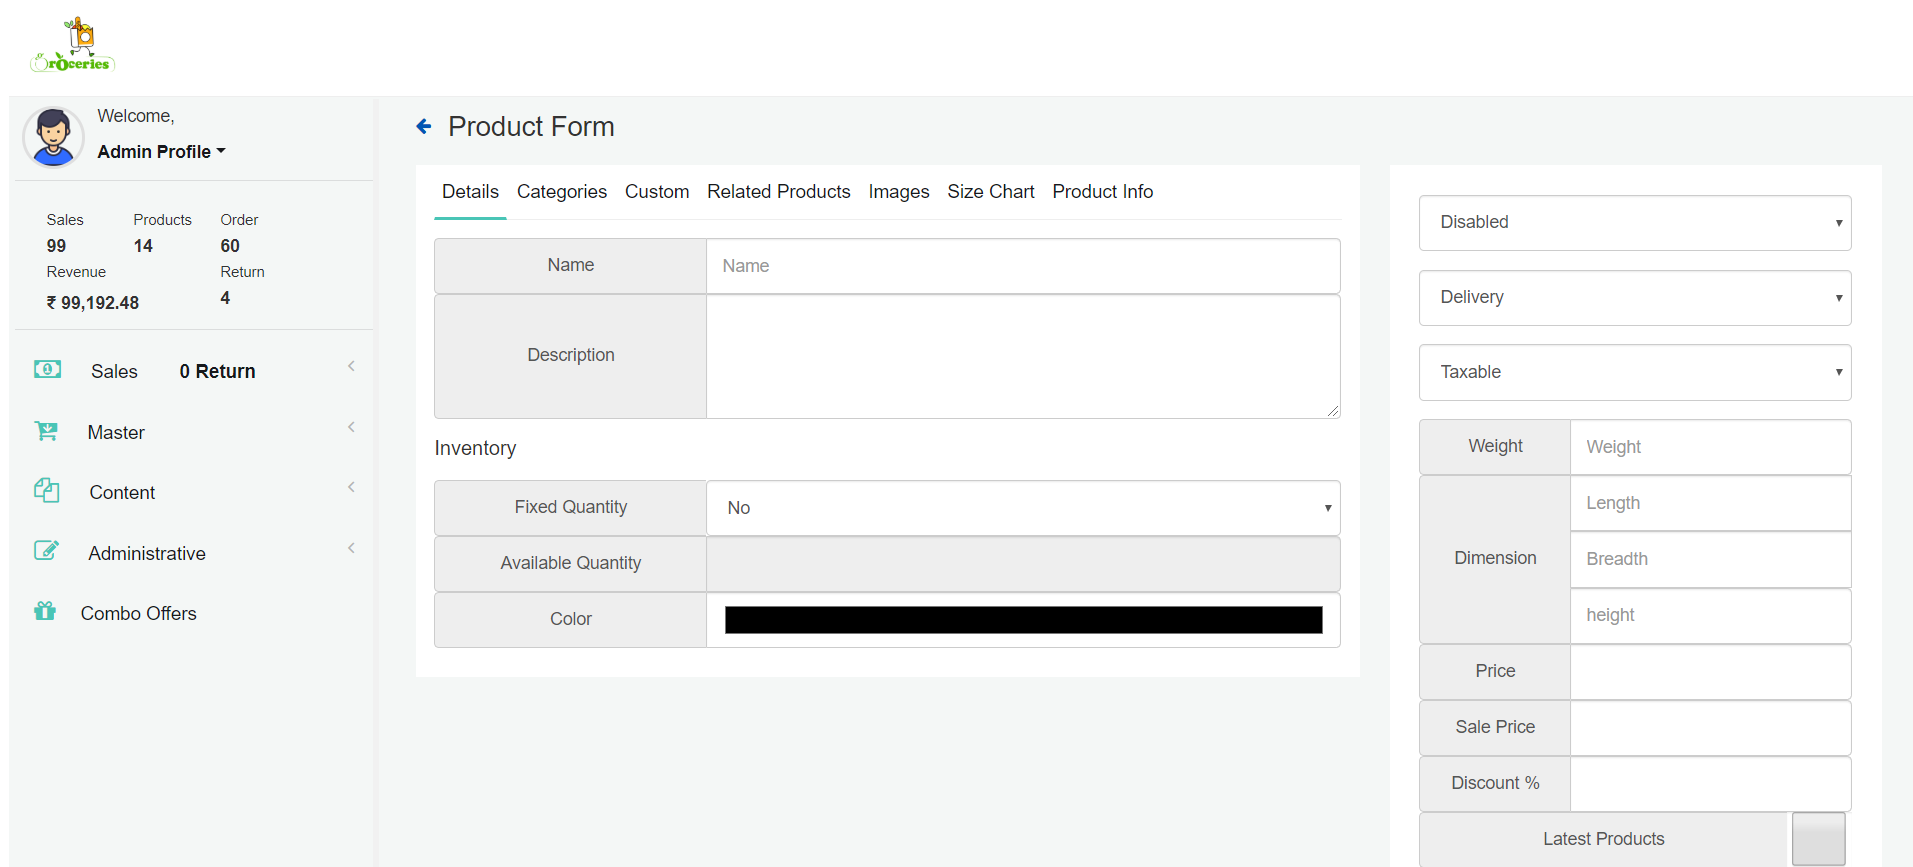Click the product Name input field
Image resolution: width=1913 pixels, height=867 pixels.
point(1023,266)
